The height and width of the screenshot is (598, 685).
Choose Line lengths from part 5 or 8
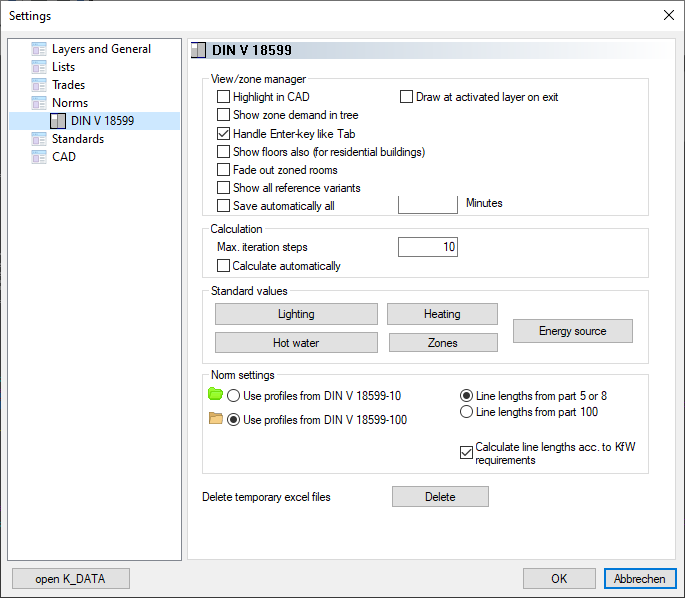click(x=466, y=396)
